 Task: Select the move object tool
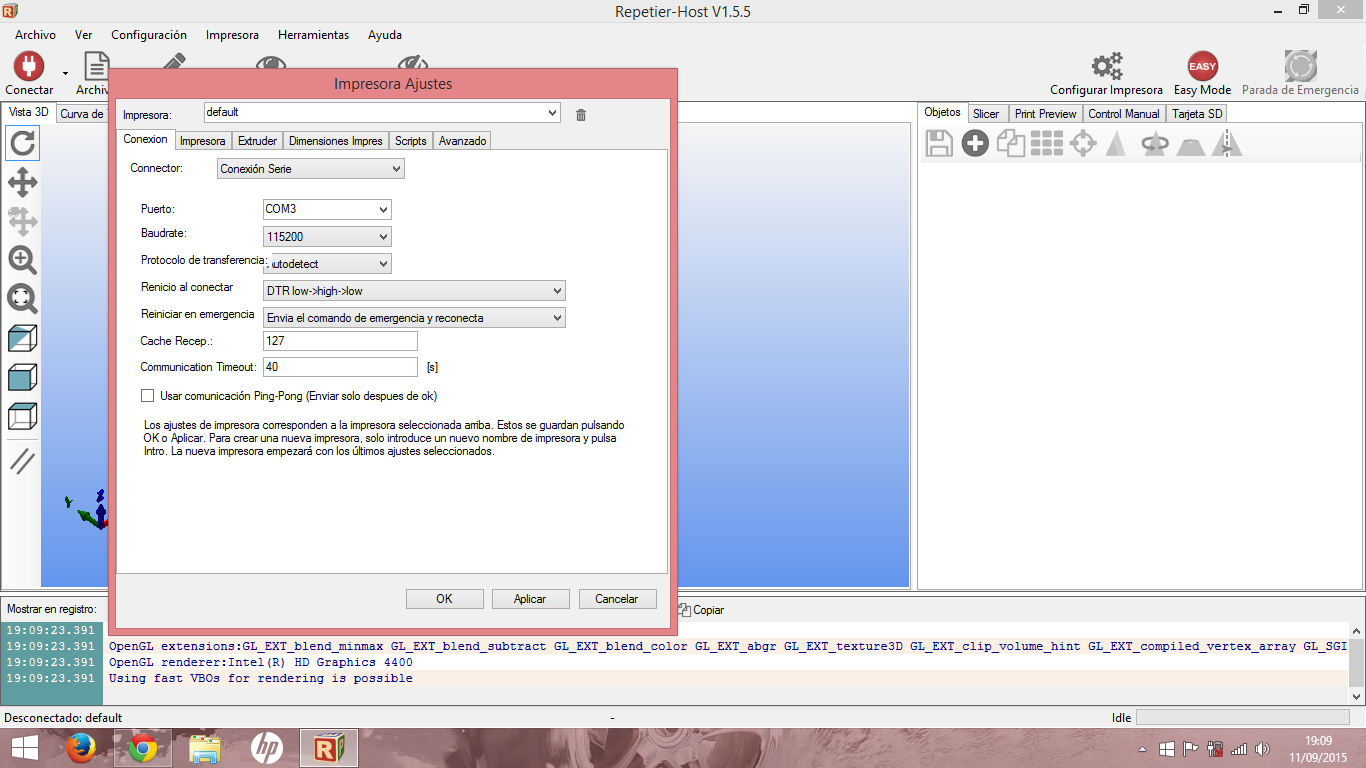(x=22, y=221)
